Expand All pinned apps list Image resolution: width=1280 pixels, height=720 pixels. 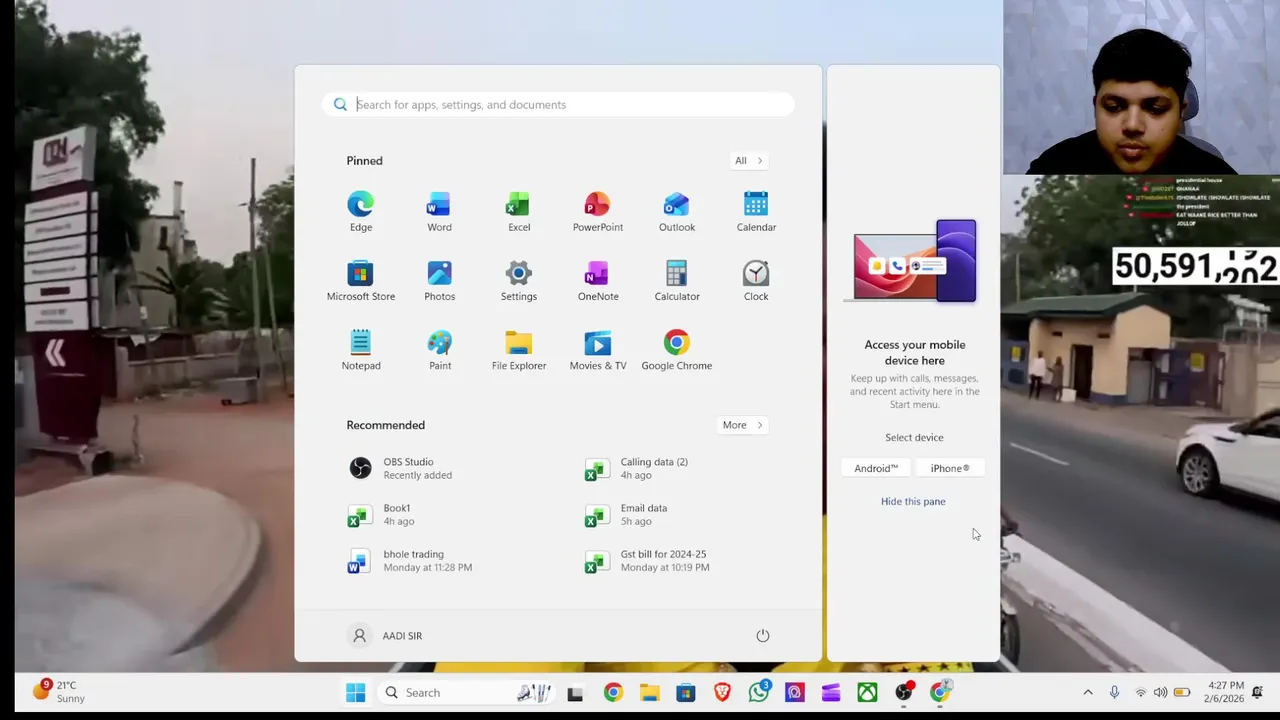(748, 161)
